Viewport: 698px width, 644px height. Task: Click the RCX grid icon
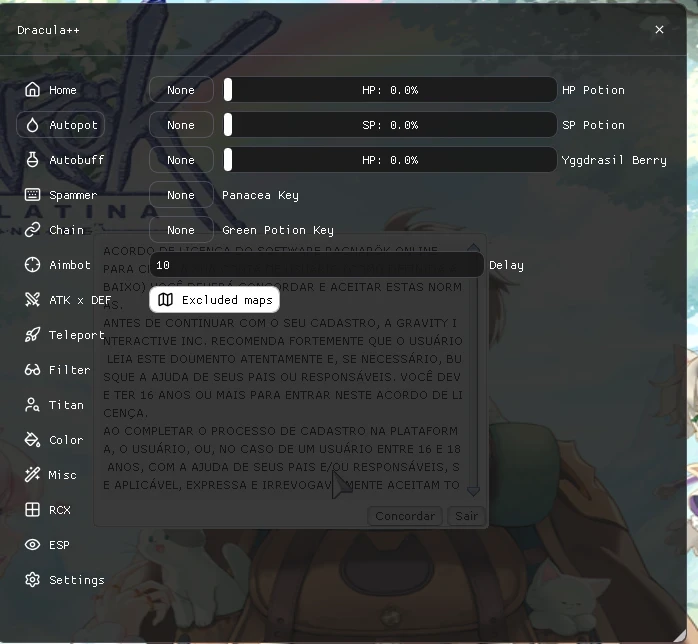coord(32,510)
